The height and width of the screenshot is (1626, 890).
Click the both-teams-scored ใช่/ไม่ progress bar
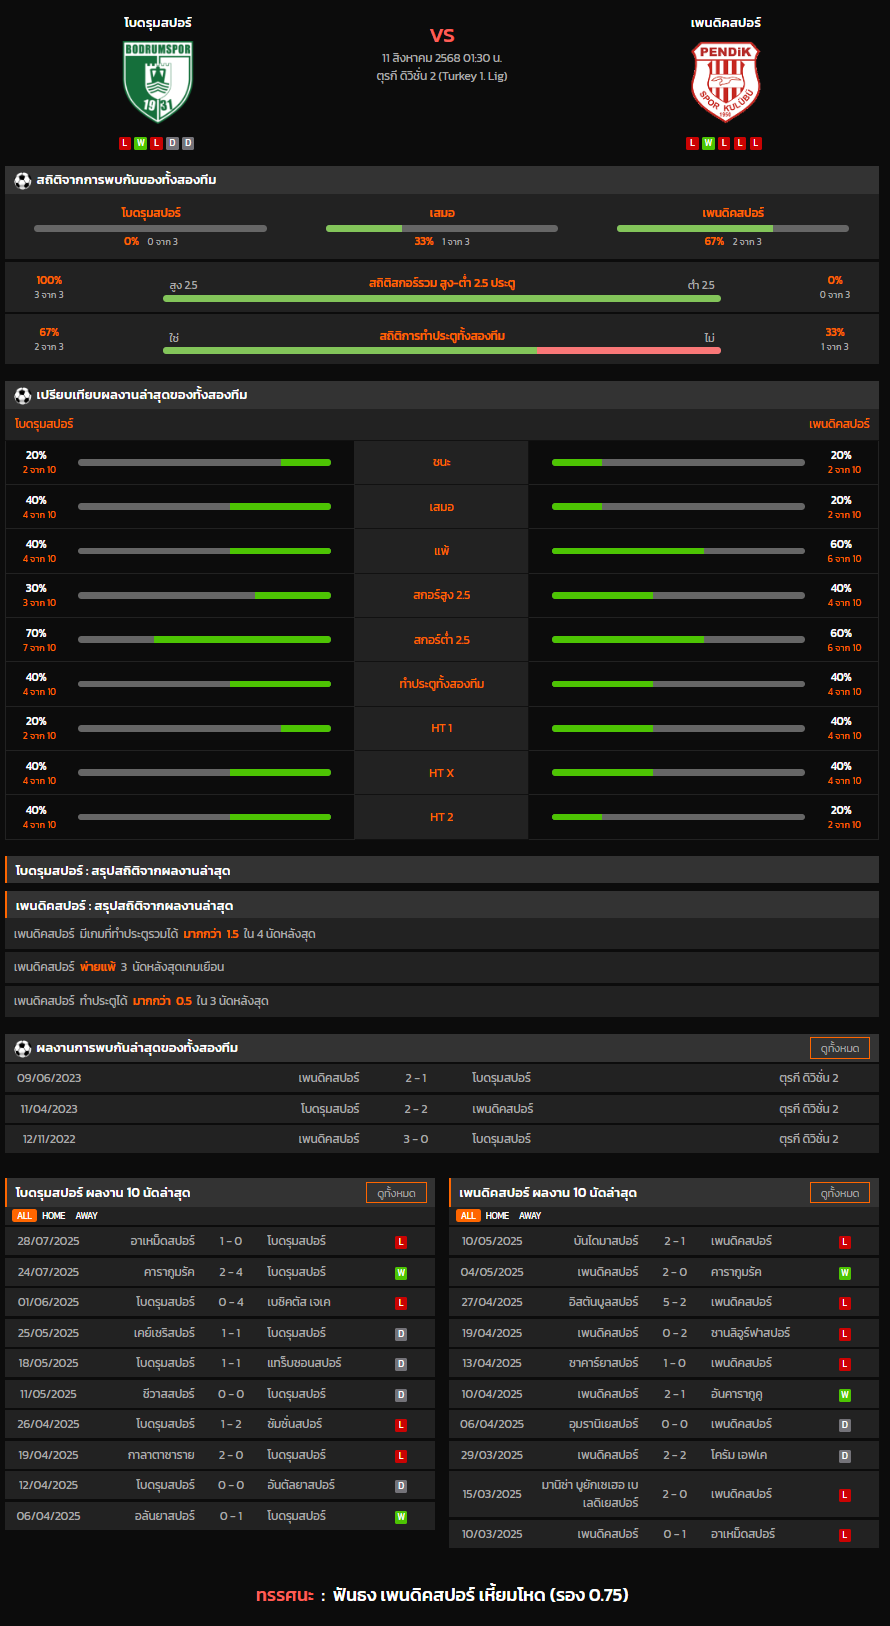[442, 350]
